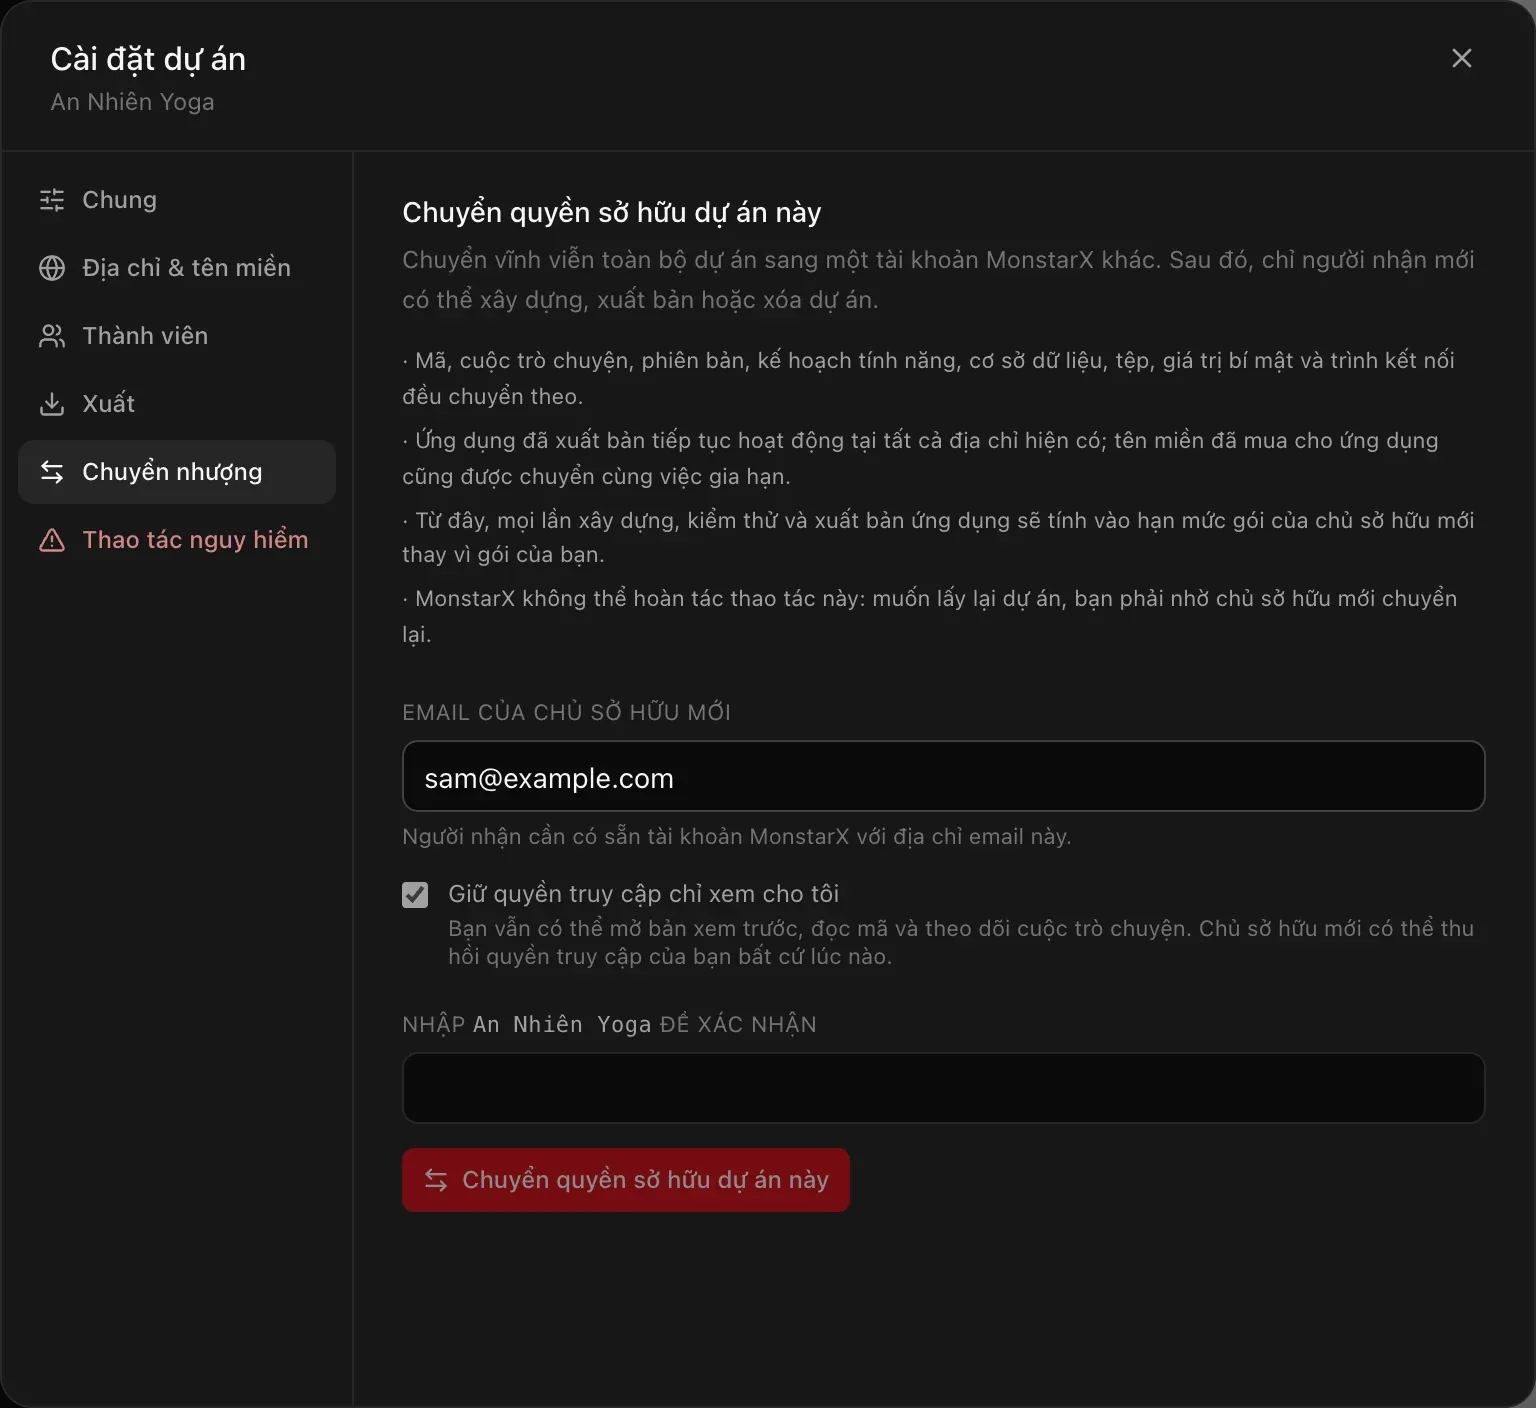Click the label NHẬP An Nhiên Yoga ĐỂ XÁC NHẬN
The width and height of the screenshot is (1536, 1408).
point(609,1024)
